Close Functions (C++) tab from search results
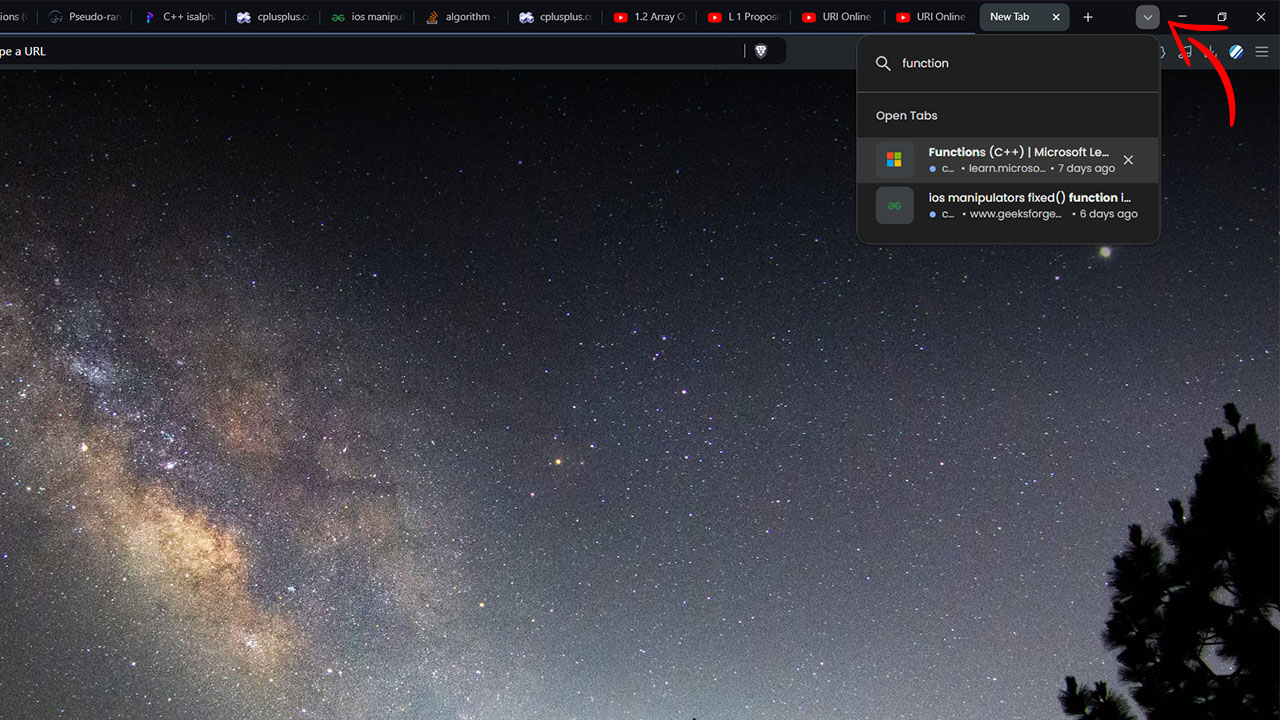 pyautogui.click(x=1128, y=160)
